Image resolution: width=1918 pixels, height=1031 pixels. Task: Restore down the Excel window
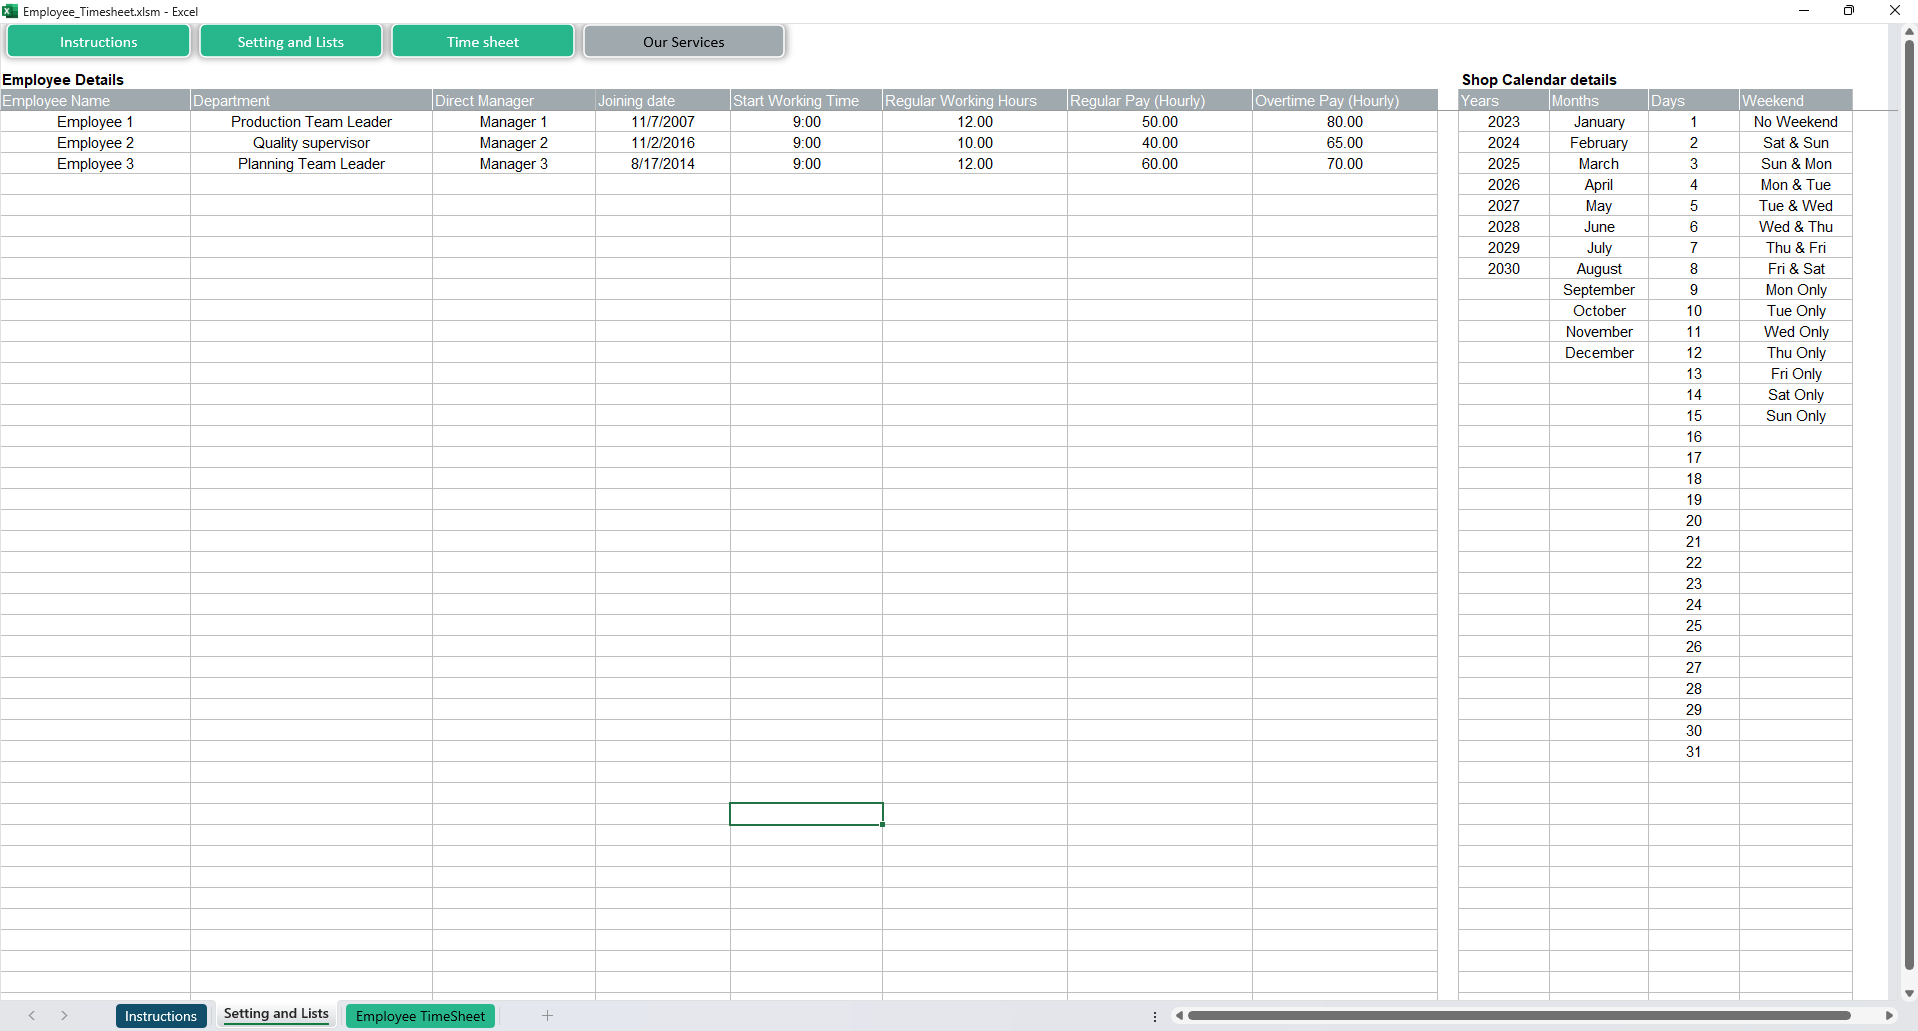(x=1849, y=11)
